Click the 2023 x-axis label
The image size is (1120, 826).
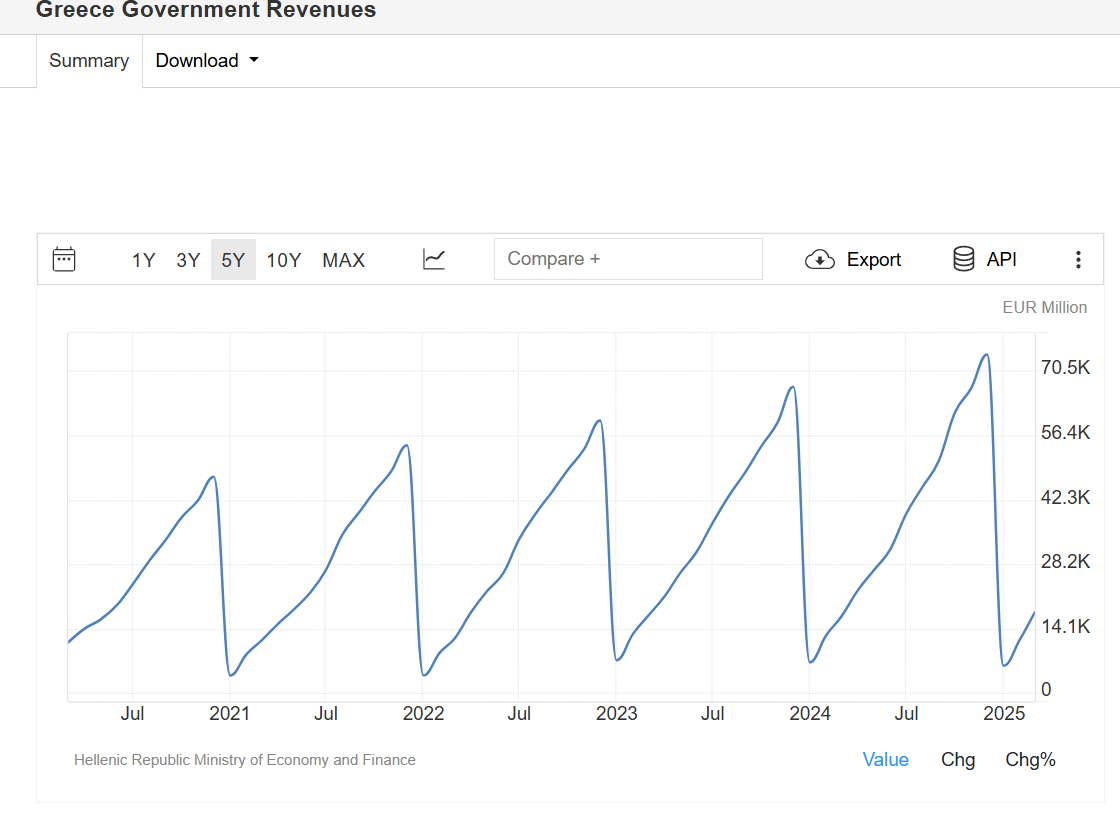(x=616, y=713)
